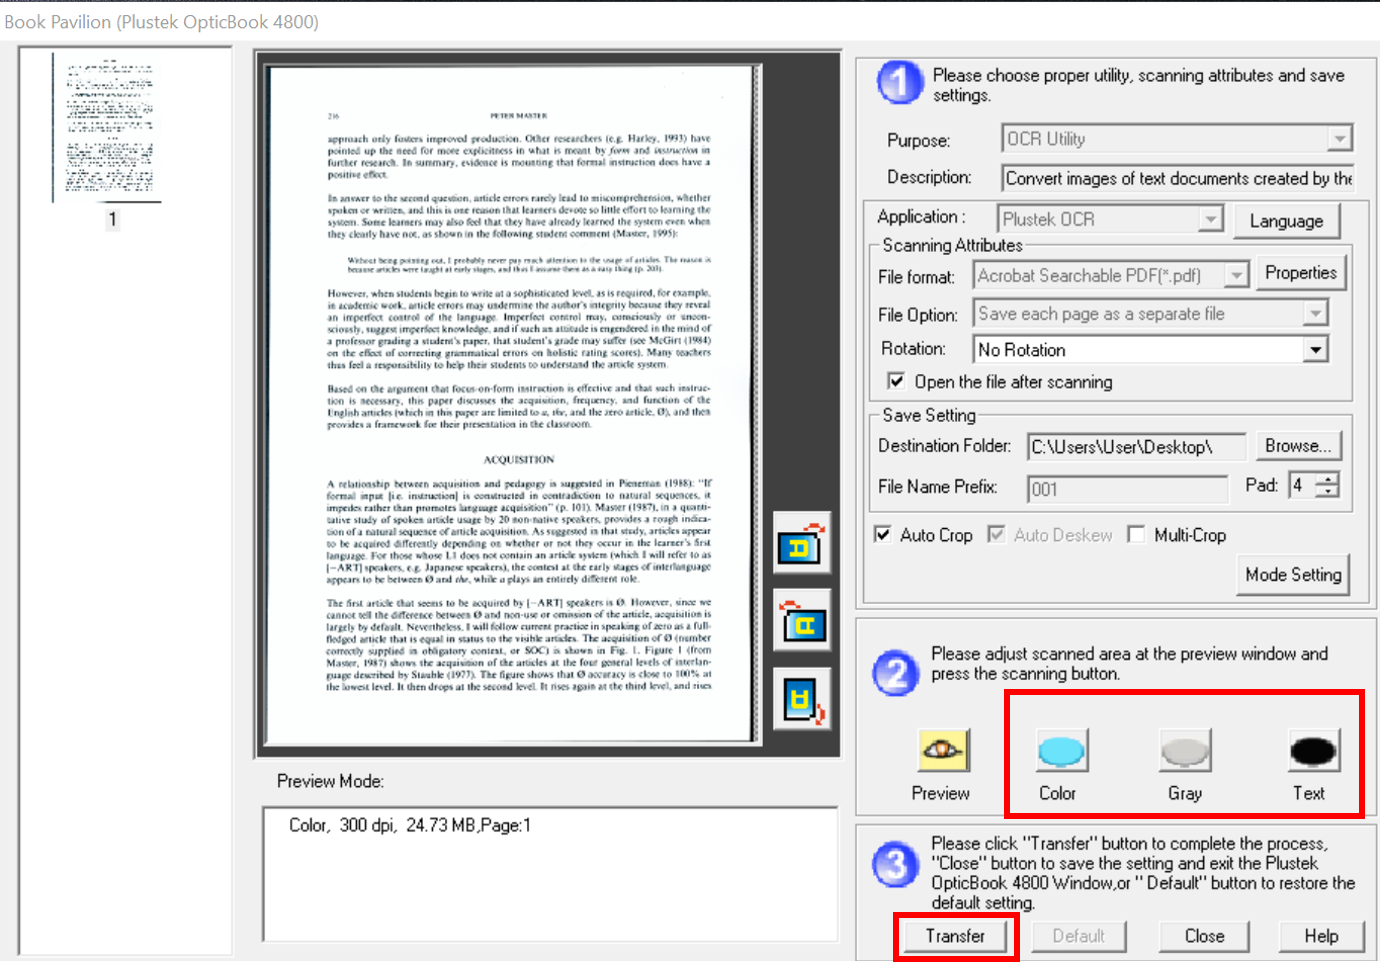Disable the Auto Crop checkbox
The height and width of the screenshot is (962, 1380).
(883, 534)
